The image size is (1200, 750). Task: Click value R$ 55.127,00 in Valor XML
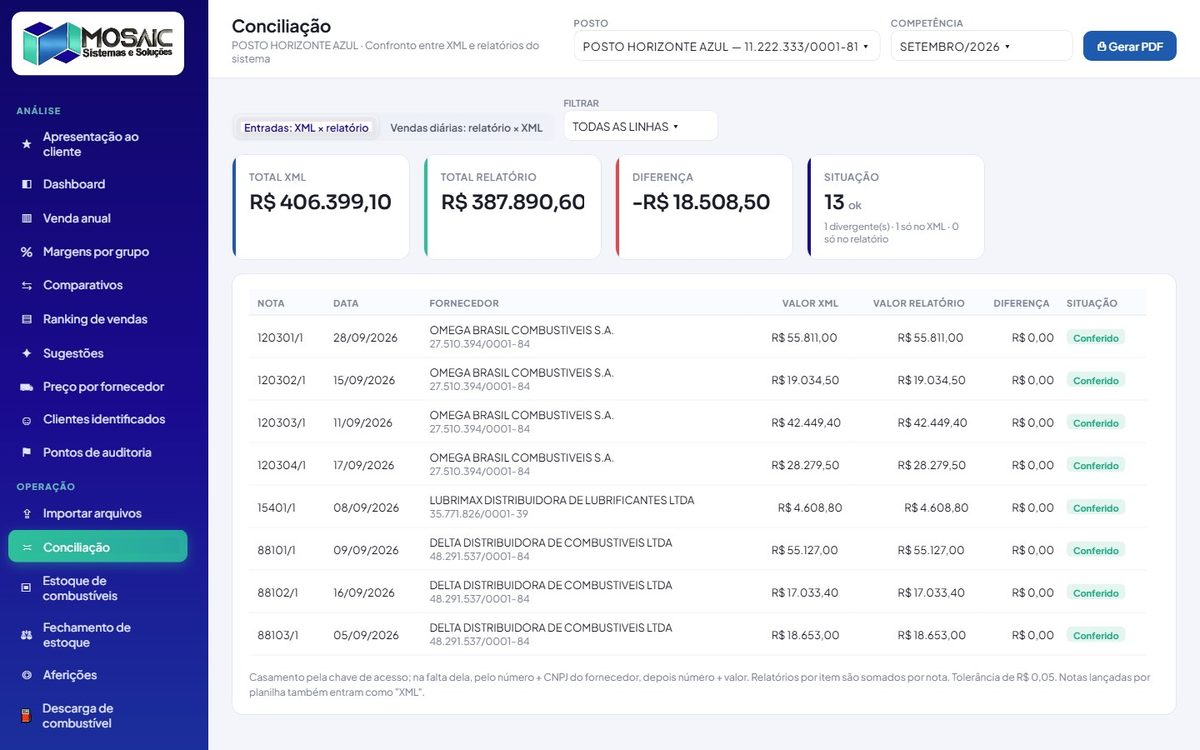pyautogui.click(x=805, y=550)
